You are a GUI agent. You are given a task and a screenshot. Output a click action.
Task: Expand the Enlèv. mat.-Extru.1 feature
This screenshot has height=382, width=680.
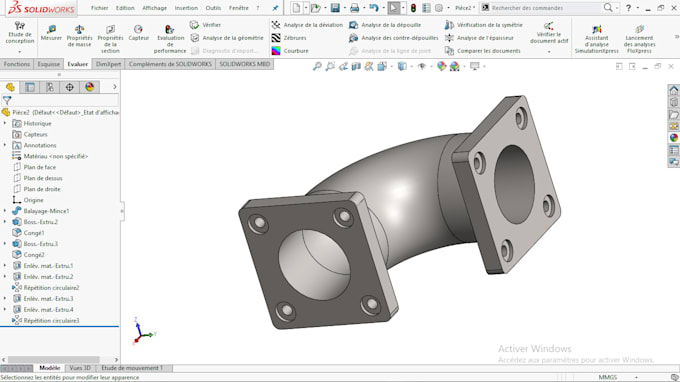(x=5, y=266)
